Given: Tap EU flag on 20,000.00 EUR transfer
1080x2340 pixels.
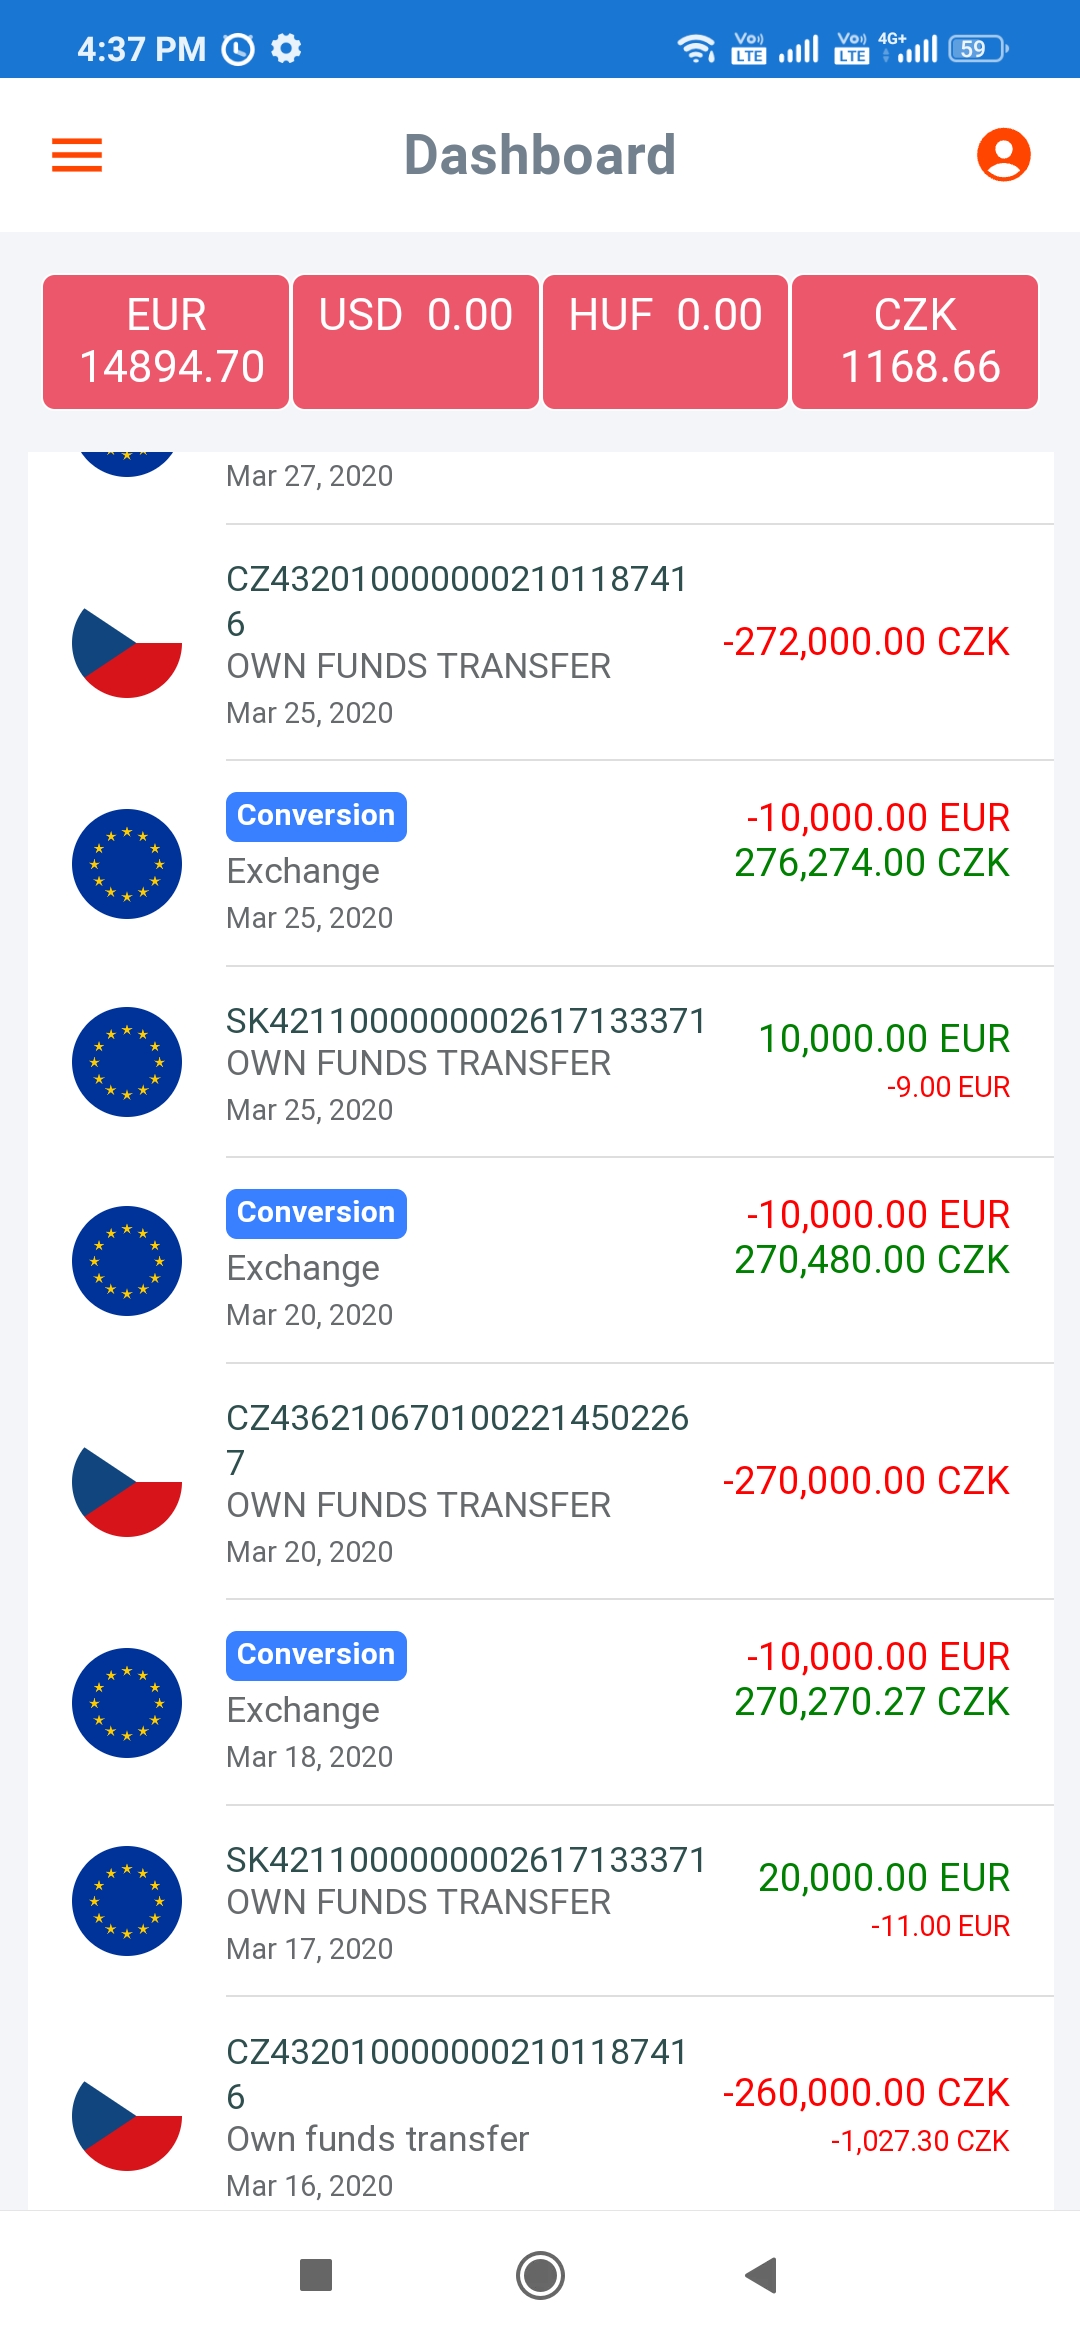Looking at the screenshot, I should [127, 1901].
